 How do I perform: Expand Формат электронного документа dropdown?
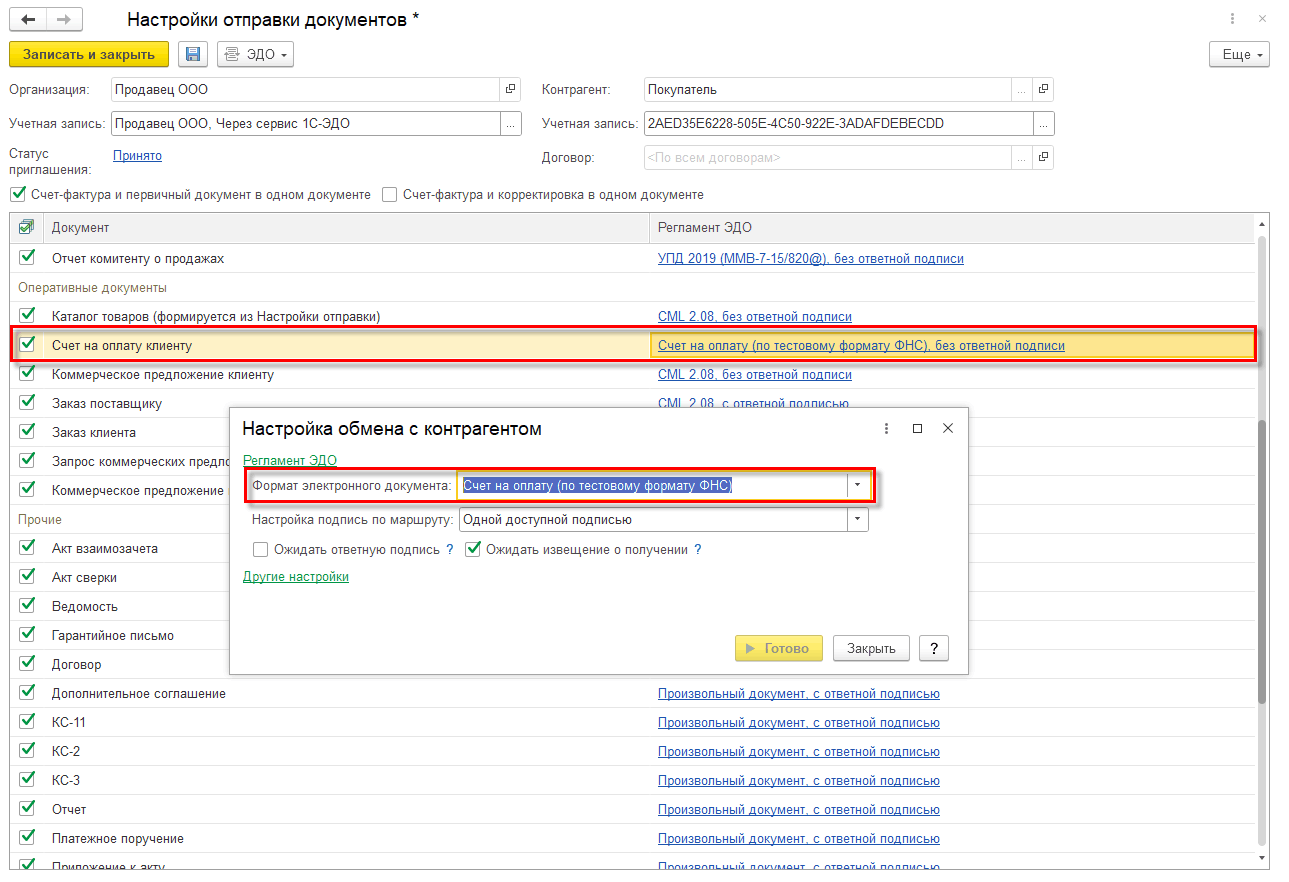pyautogui.click(x=857, y=485)
